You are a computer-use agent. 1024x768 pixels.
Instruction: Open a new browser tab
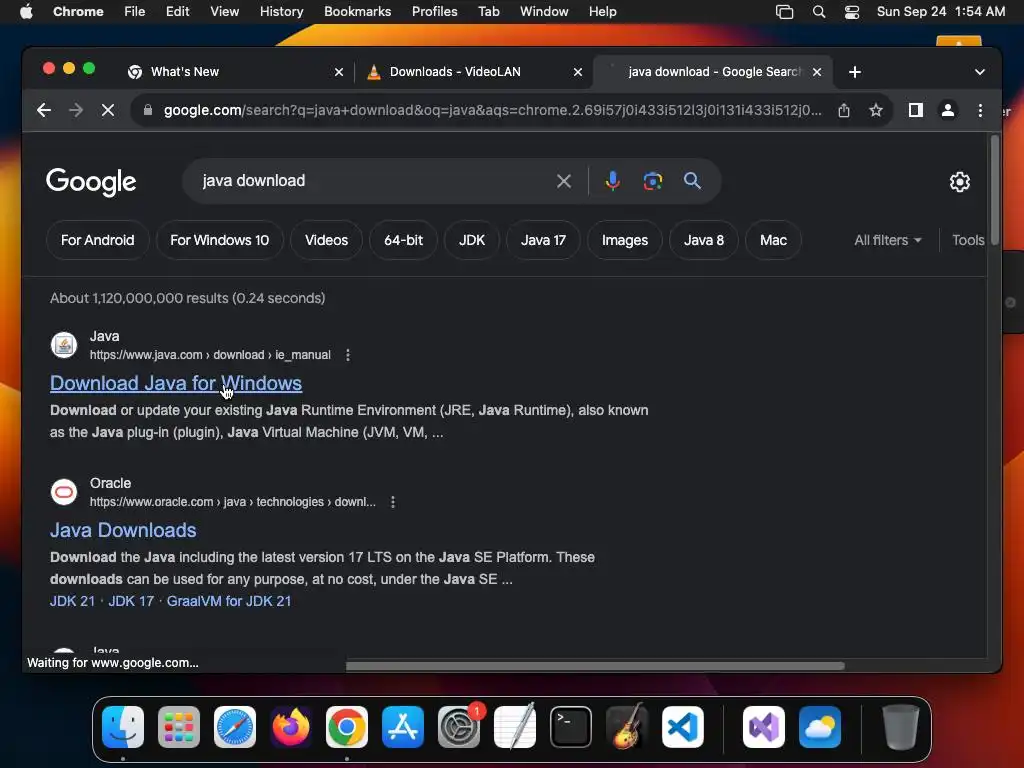coord(855,72)
